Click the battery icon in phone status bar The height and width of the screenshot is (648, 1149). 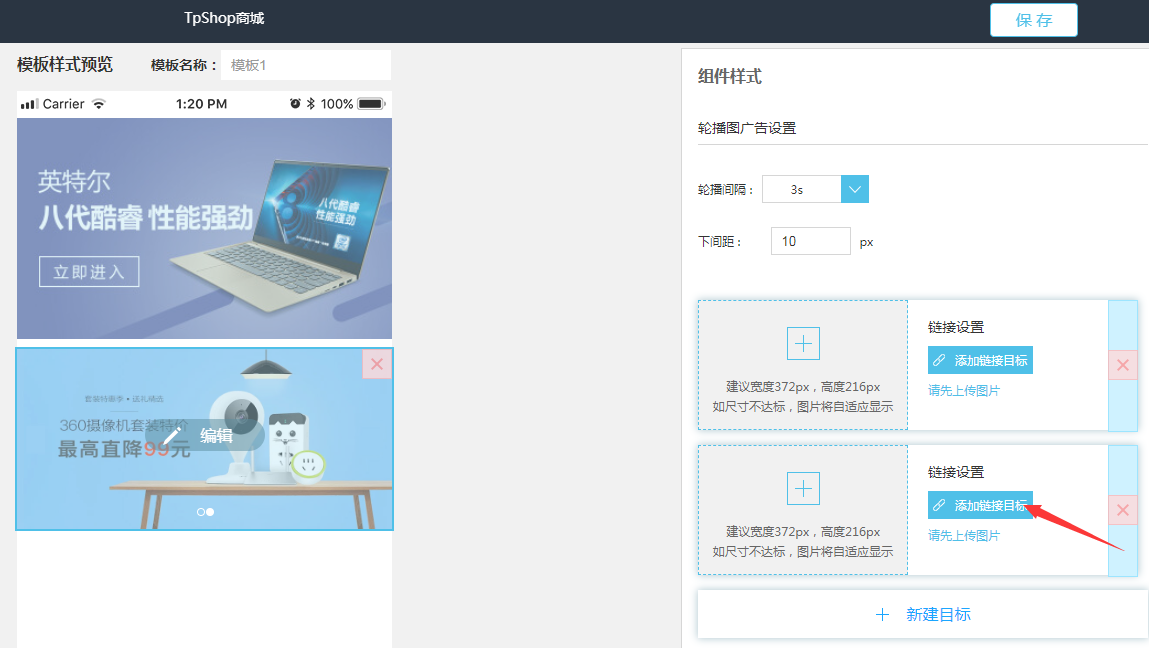[371, 104]
